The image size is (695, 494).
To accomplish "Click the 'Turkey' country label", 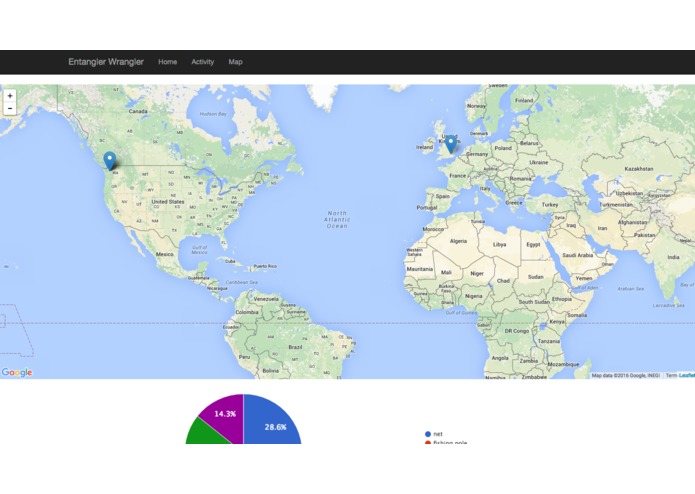I will click(x=550, y=204).
